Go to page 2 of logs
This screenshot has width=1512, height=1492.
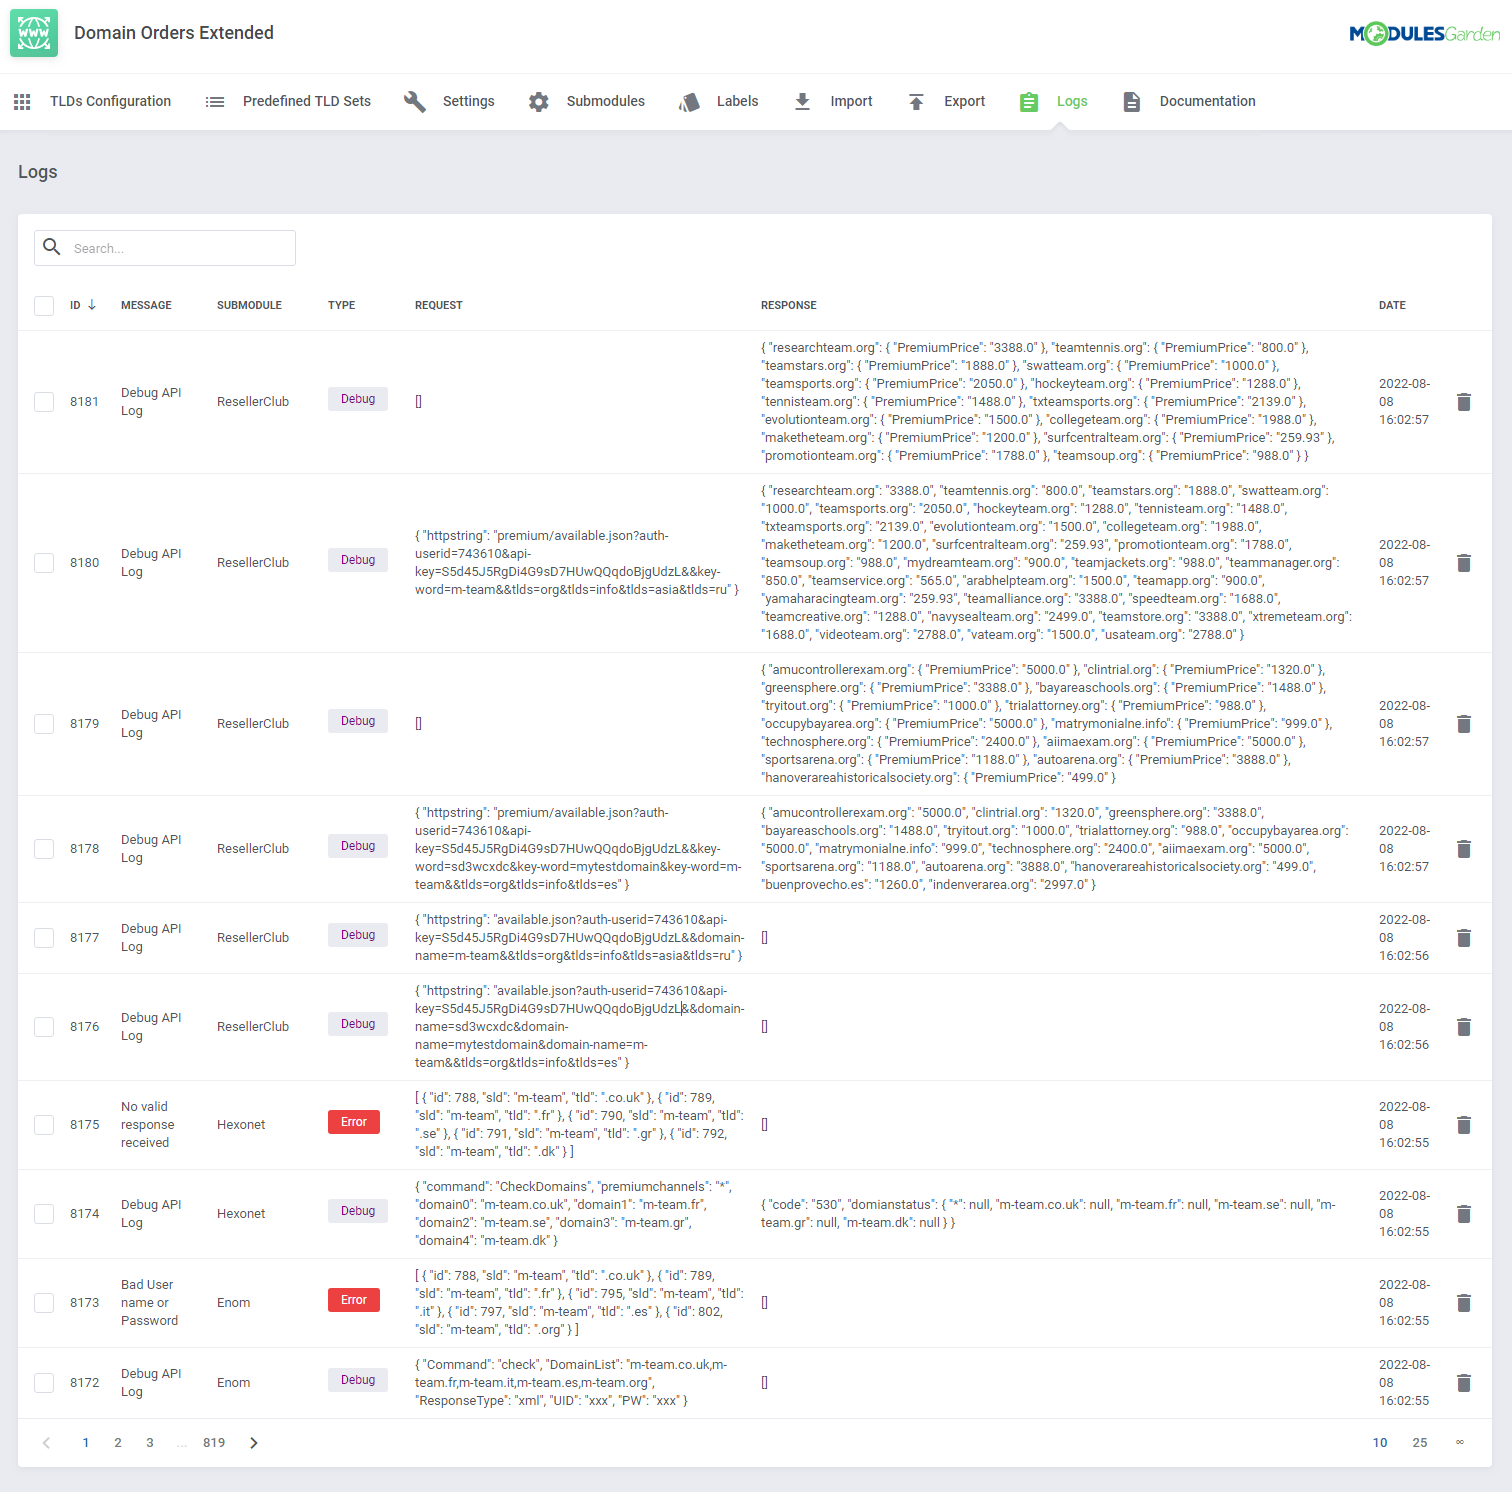(118, 1443)
